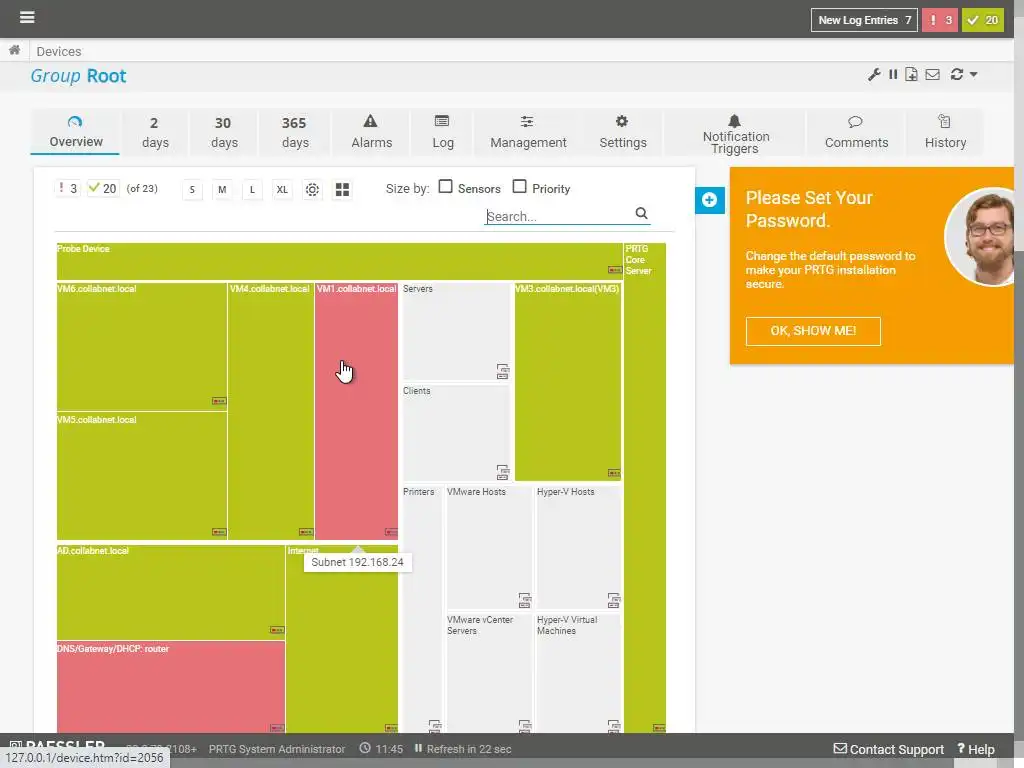Switch to treemap grid view icon
This screenshot has height=768, width=1024.
click(x=342, y=189)
